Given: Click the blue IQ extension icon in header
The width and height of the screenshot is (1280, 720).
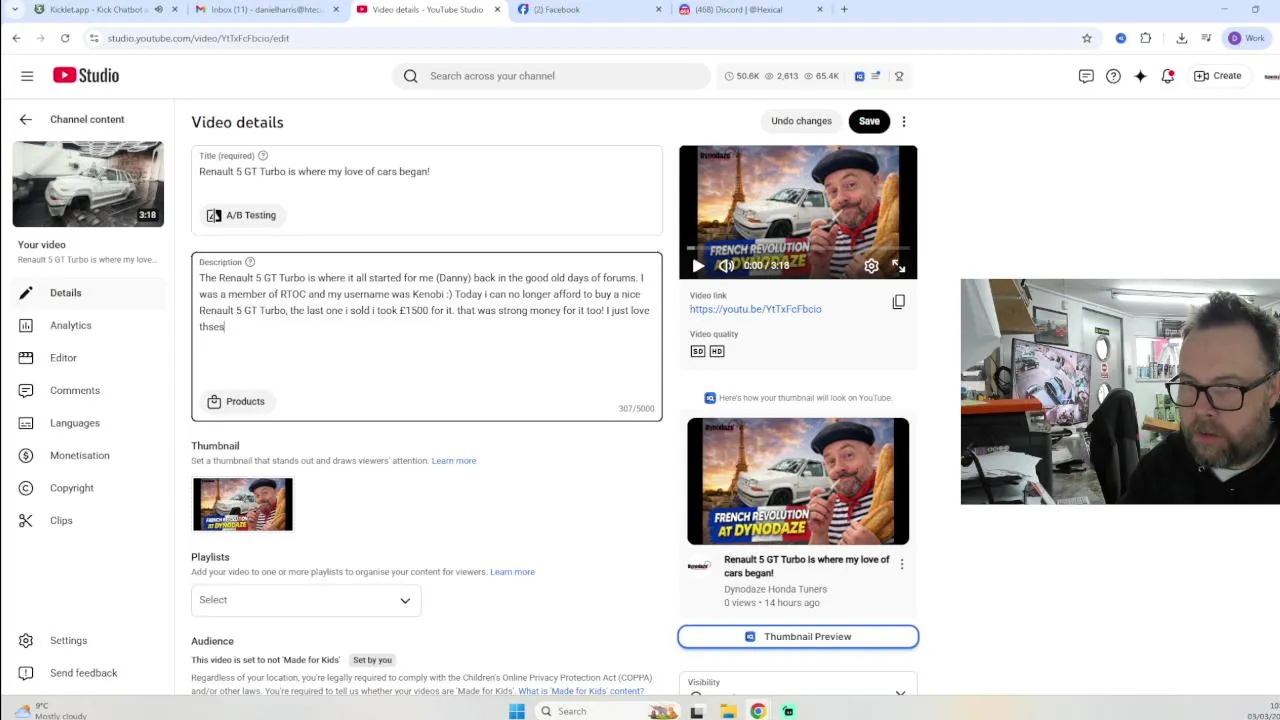Looking at the screenshot, I should 859,76.
